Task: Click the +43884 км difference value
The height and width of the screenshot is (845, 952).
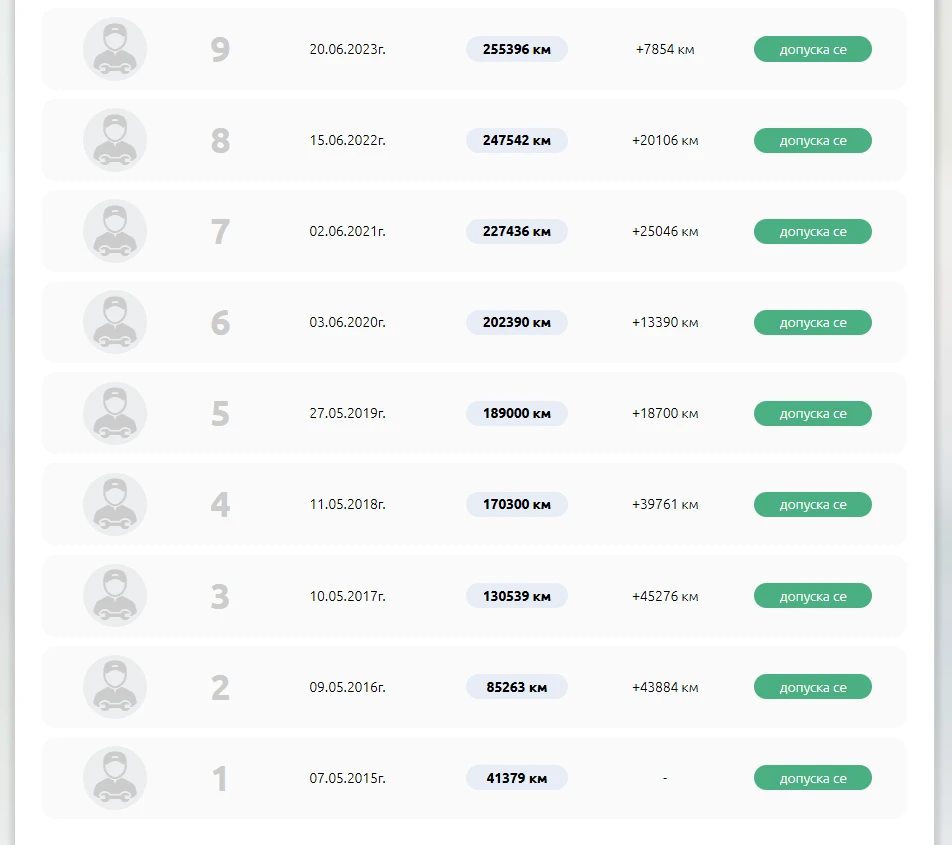Action: point(665,687)
